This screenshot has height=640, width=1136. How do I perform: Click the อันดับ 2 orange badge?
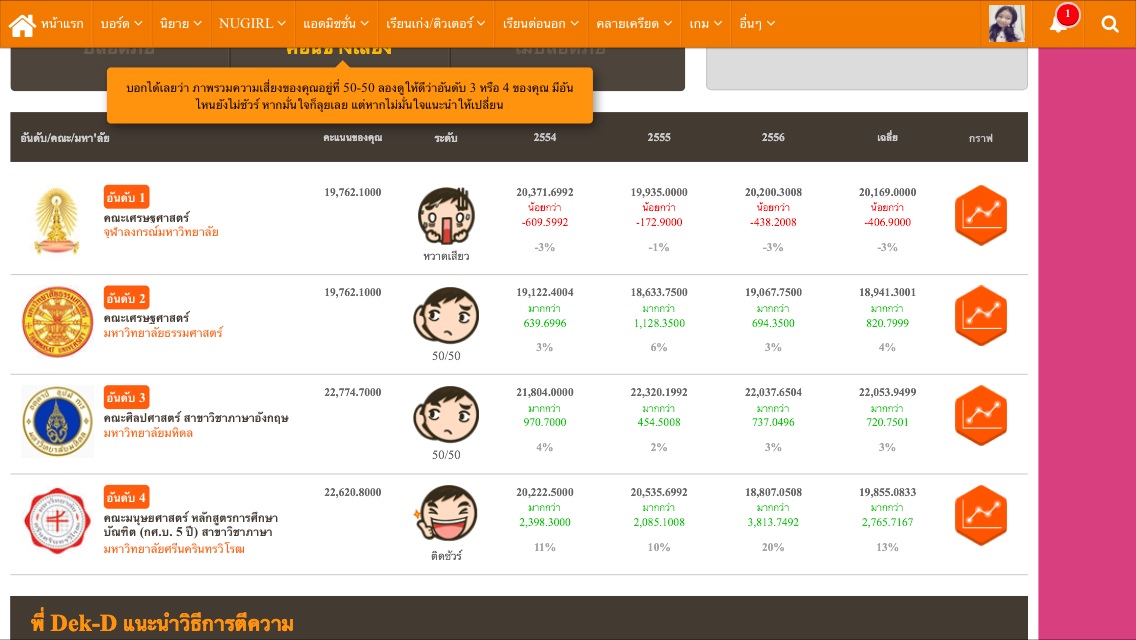pos(126,298)
